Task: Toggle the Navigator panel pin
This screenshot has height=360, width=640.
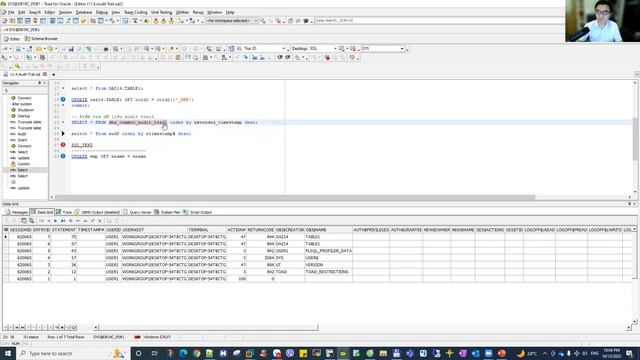Action: 40,83
